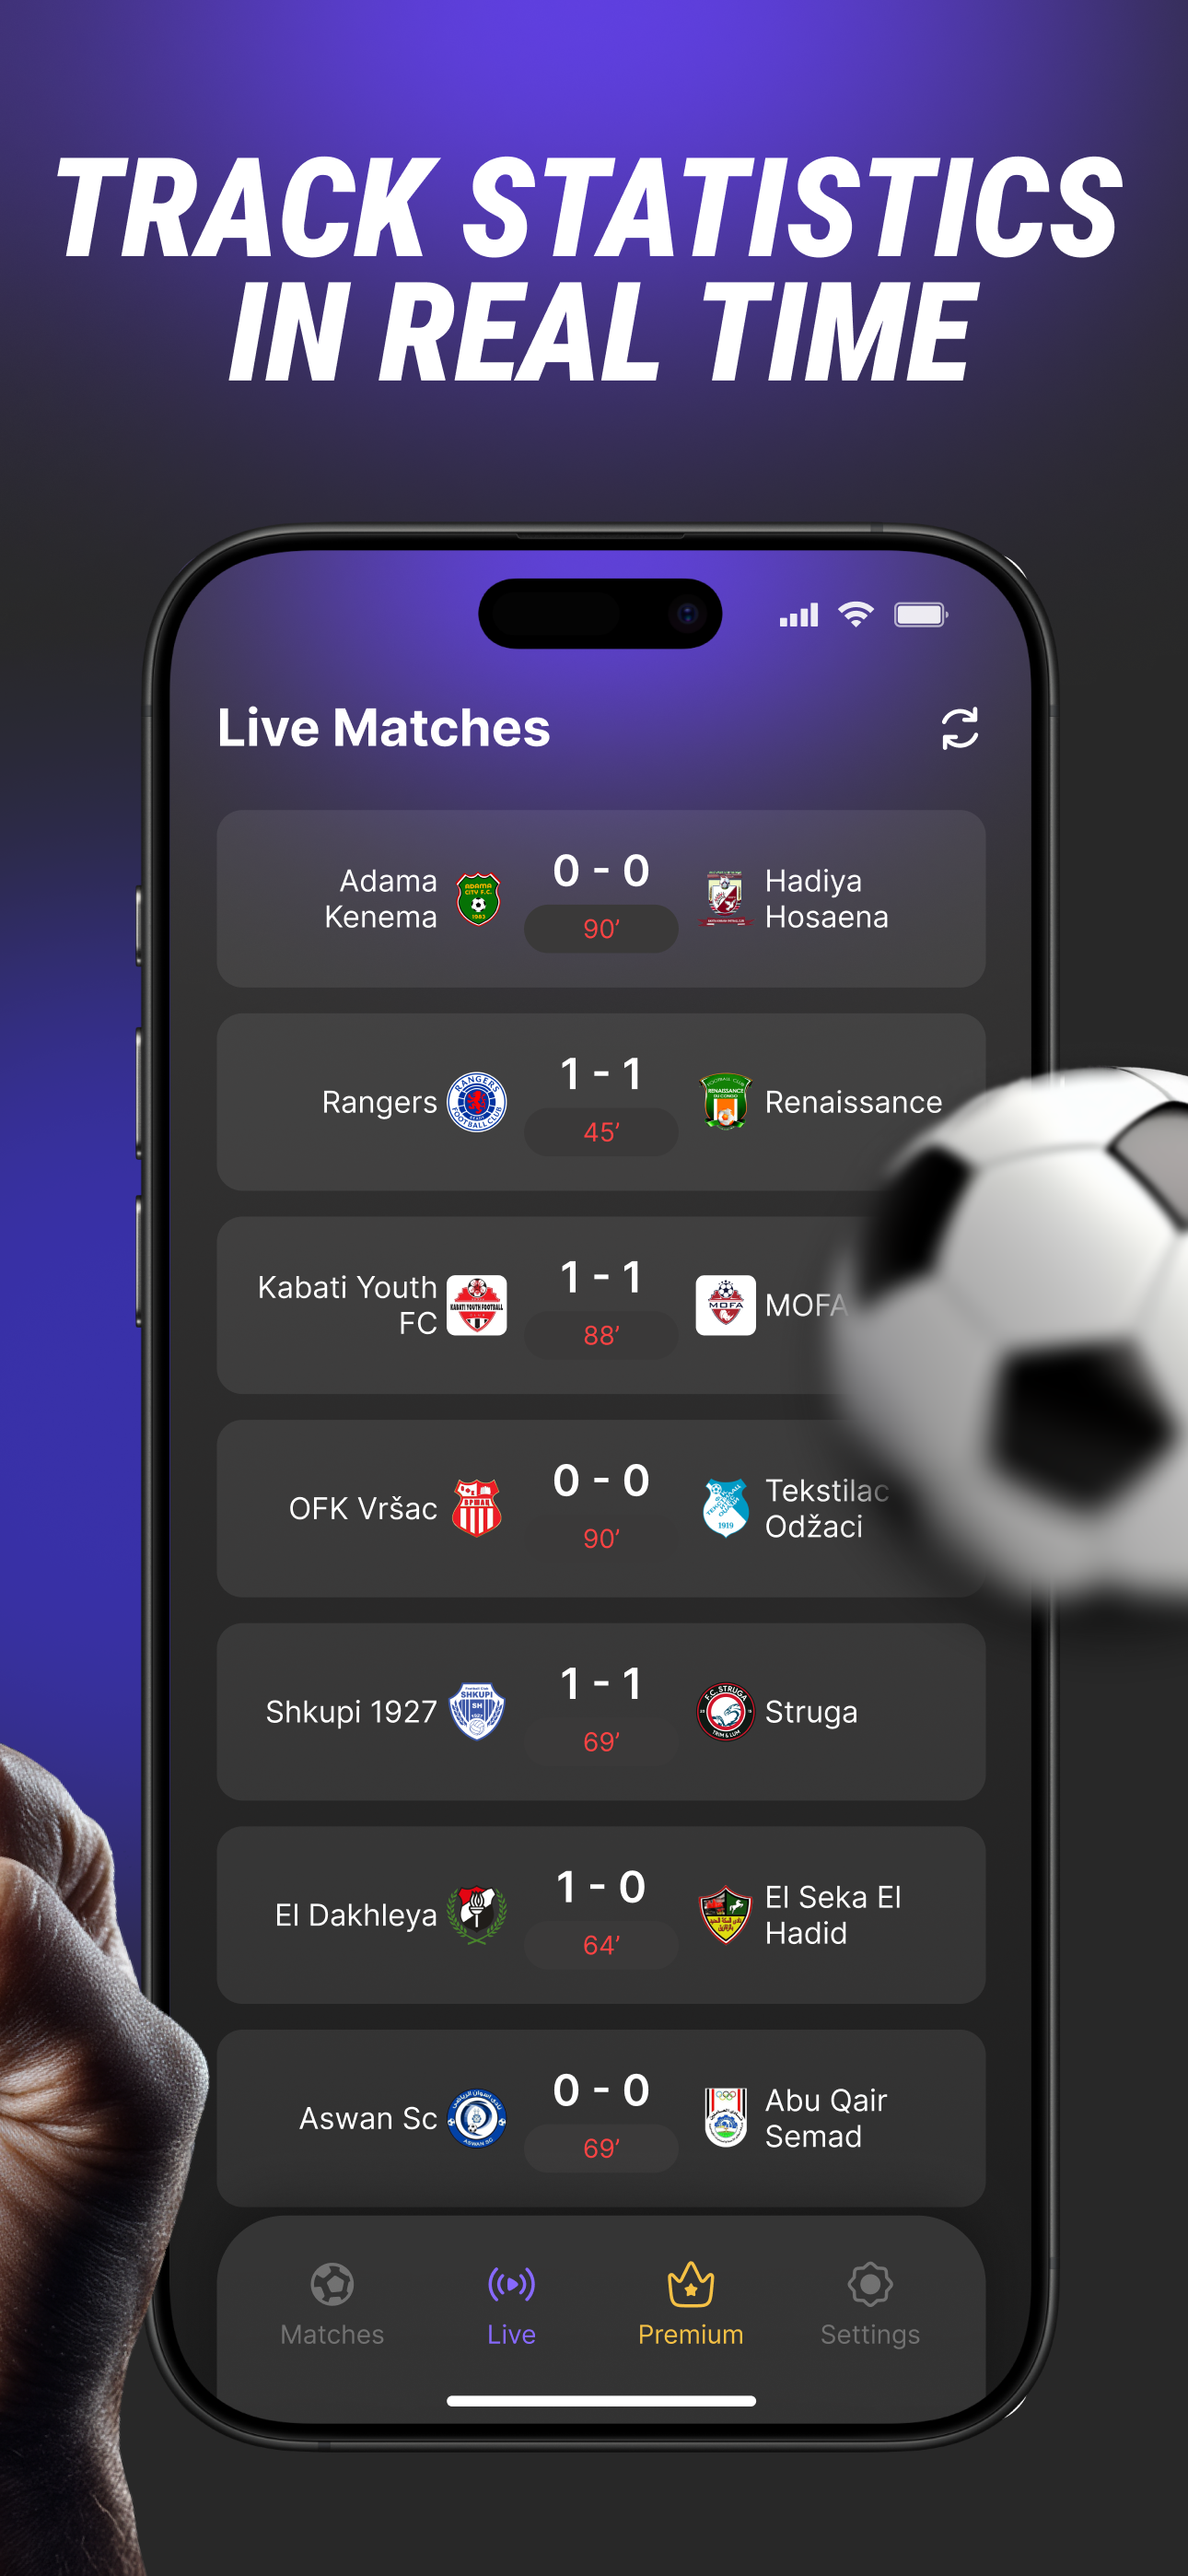Open Aswan Sc 0 - 0 match card
Image resolution: width=1188 pixels, height=2576 pixels.
click(x=601, y=2118)
